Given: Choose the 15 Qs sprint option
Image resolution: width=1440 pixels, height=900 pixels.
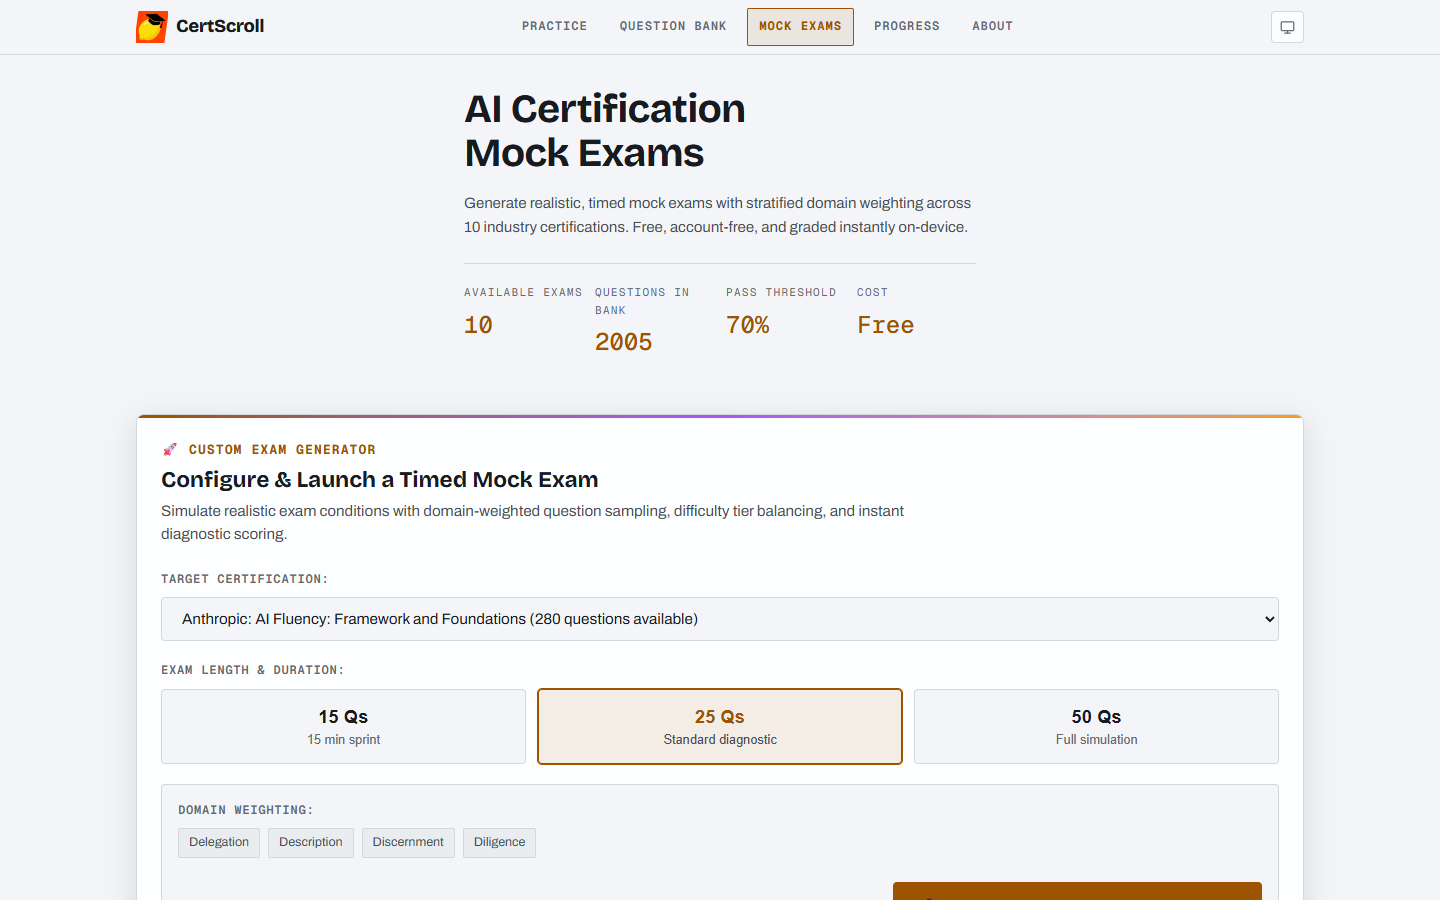Looking at the screenshot, I should (343, 727).
